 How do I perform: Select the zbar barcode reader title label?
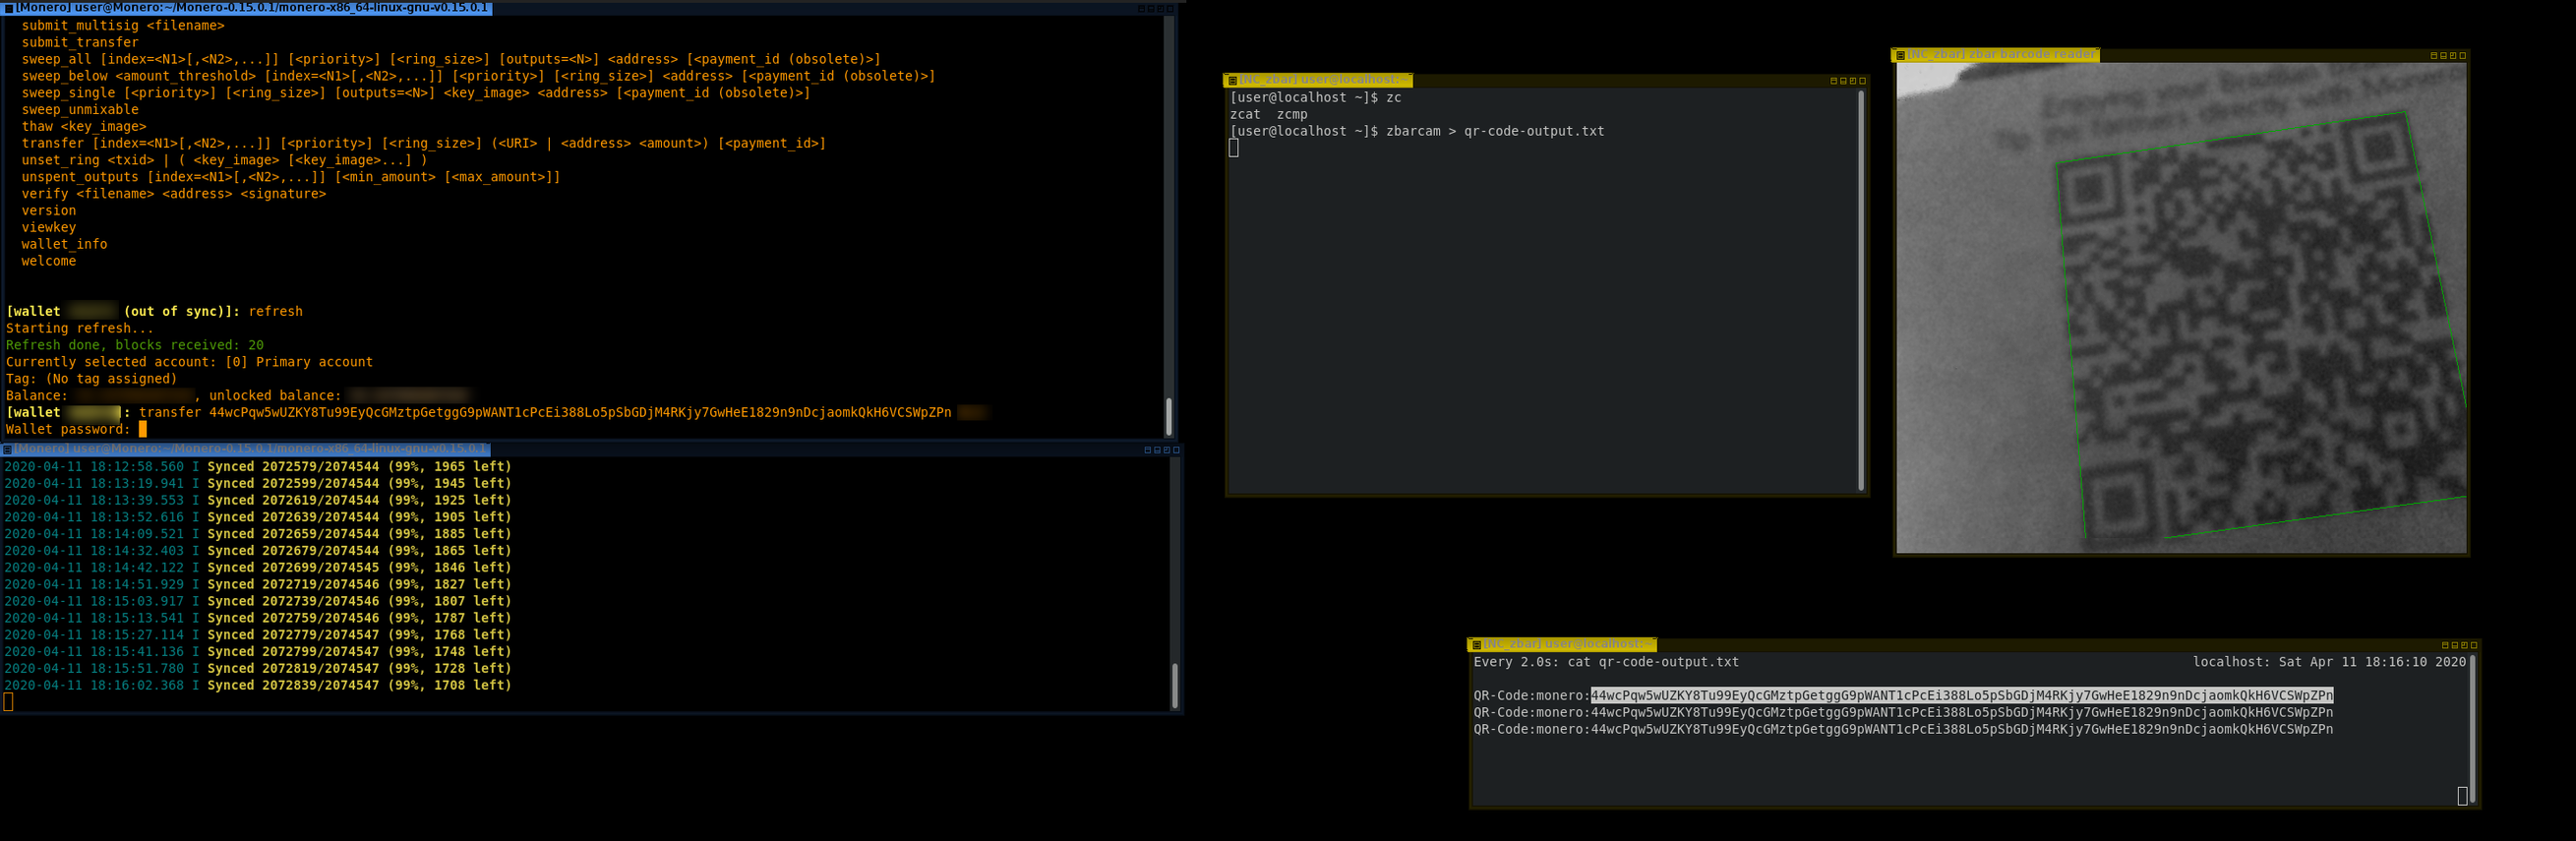click(2000, 55)
